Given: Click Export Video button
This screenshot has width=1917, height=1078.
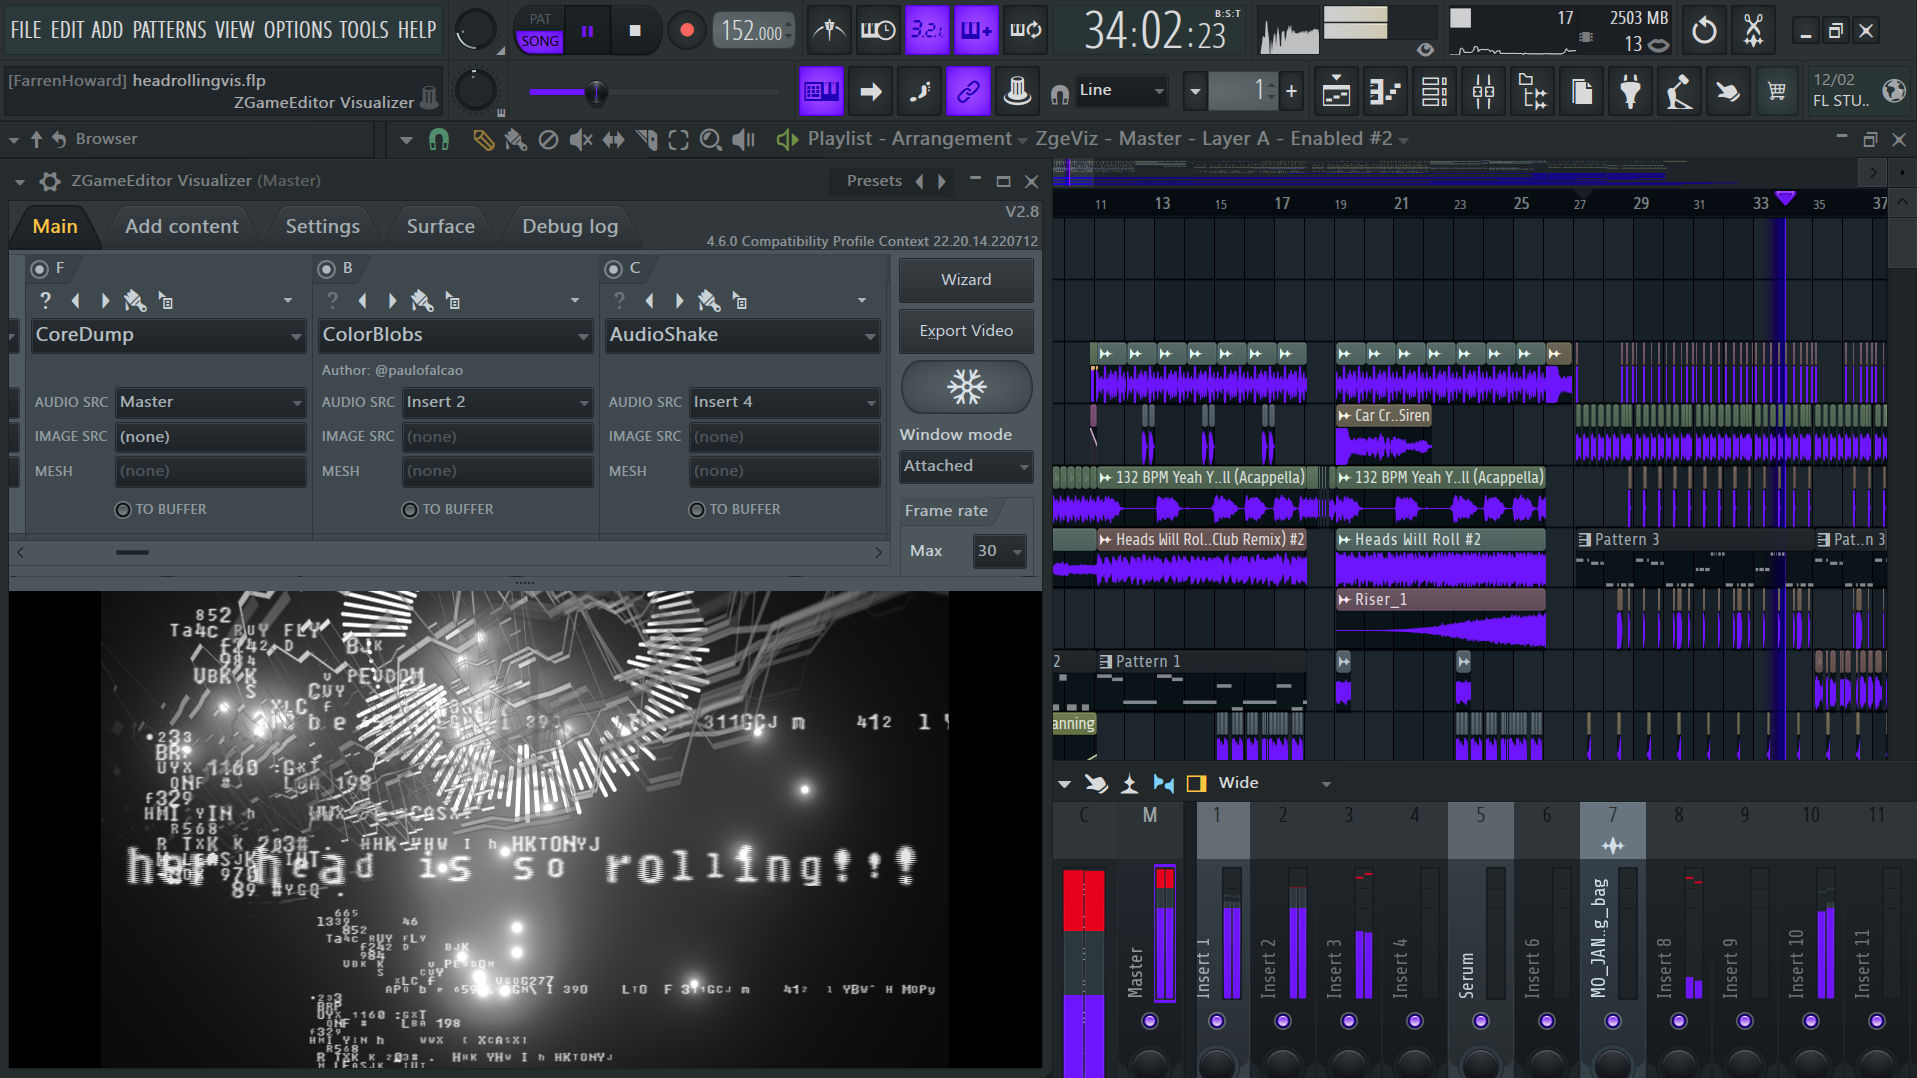Looking at the screenshot, I should pos(966,331).
